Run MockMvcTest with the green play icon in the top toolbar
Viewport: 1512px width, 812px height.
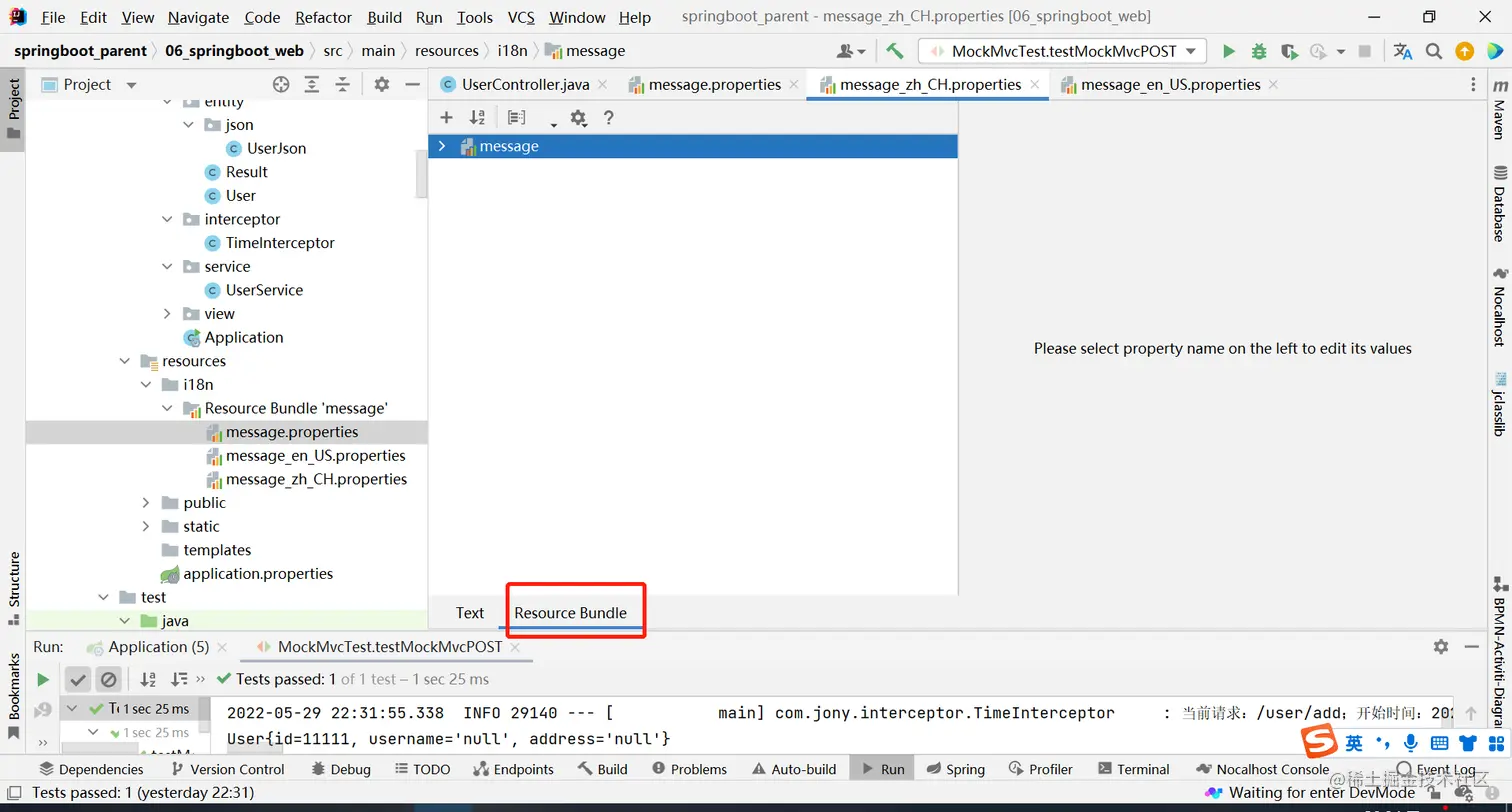1229,51
